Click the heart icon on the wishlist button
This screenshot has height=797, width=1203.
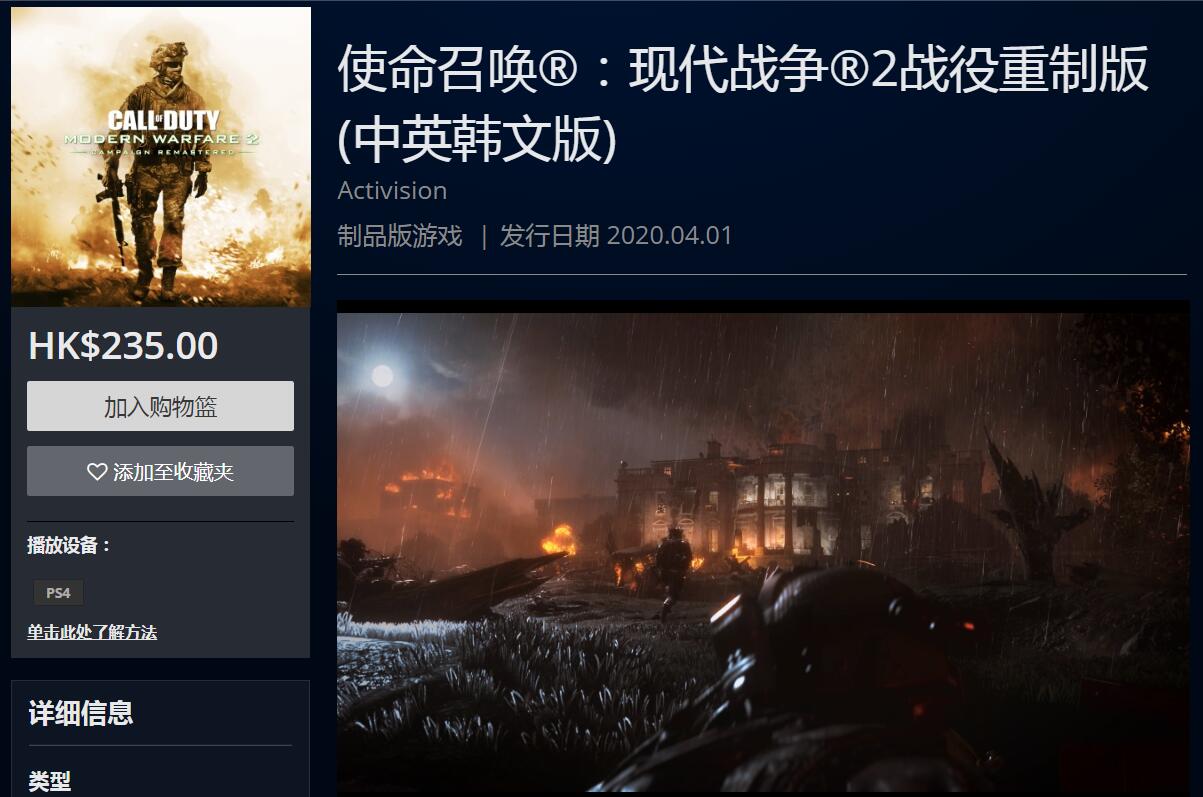(x=97, y=472)
